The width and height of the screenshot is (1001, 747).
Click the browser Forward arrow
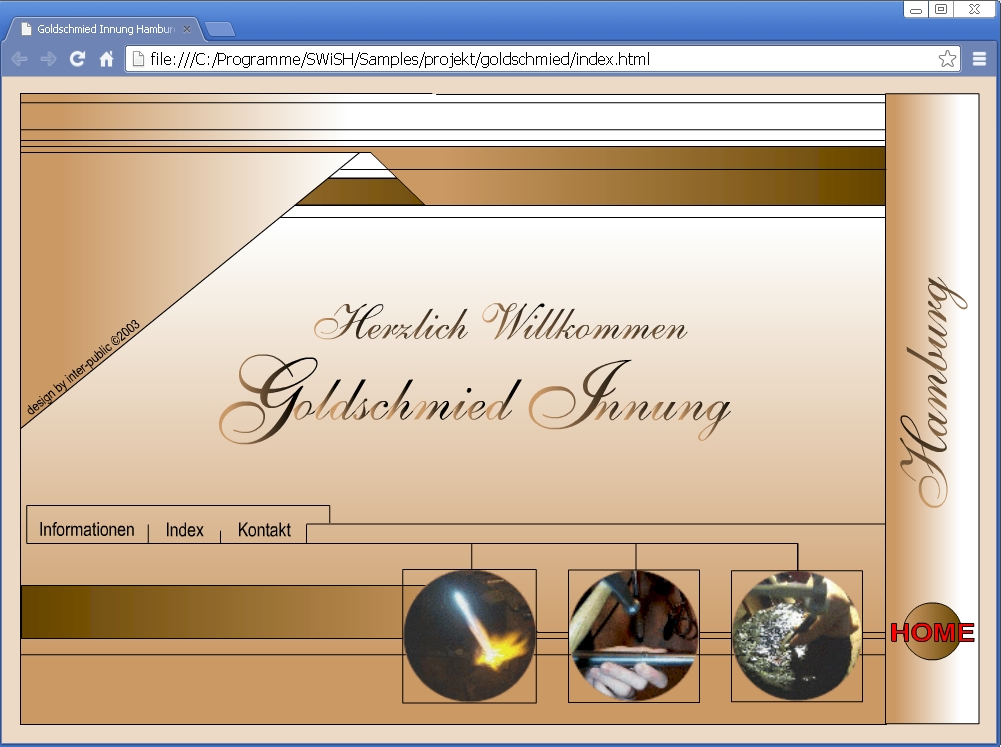[x=48, y=59]
